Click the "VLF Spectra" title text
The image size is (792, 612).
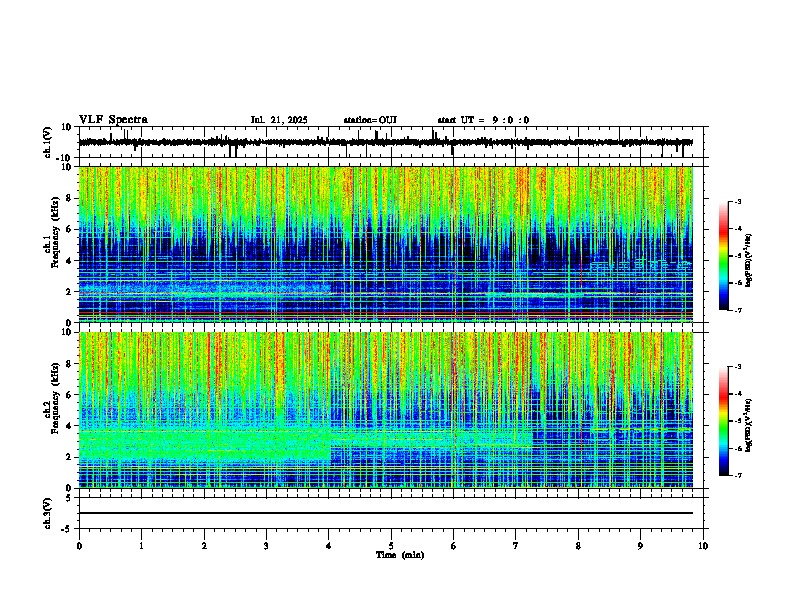[113, 120]
